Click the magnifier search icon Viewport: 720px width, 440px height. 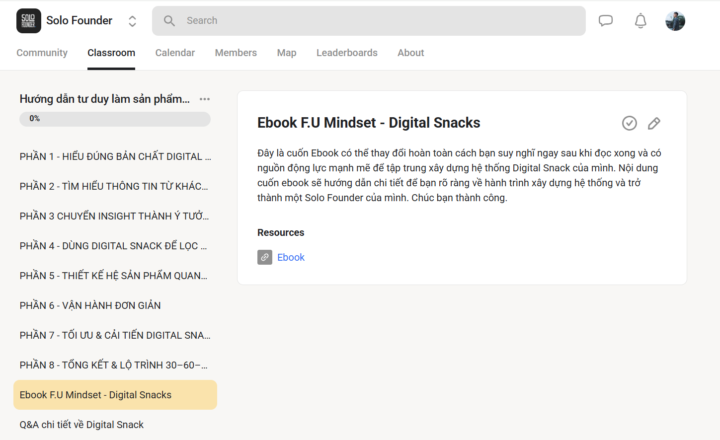tap(169, 21)
